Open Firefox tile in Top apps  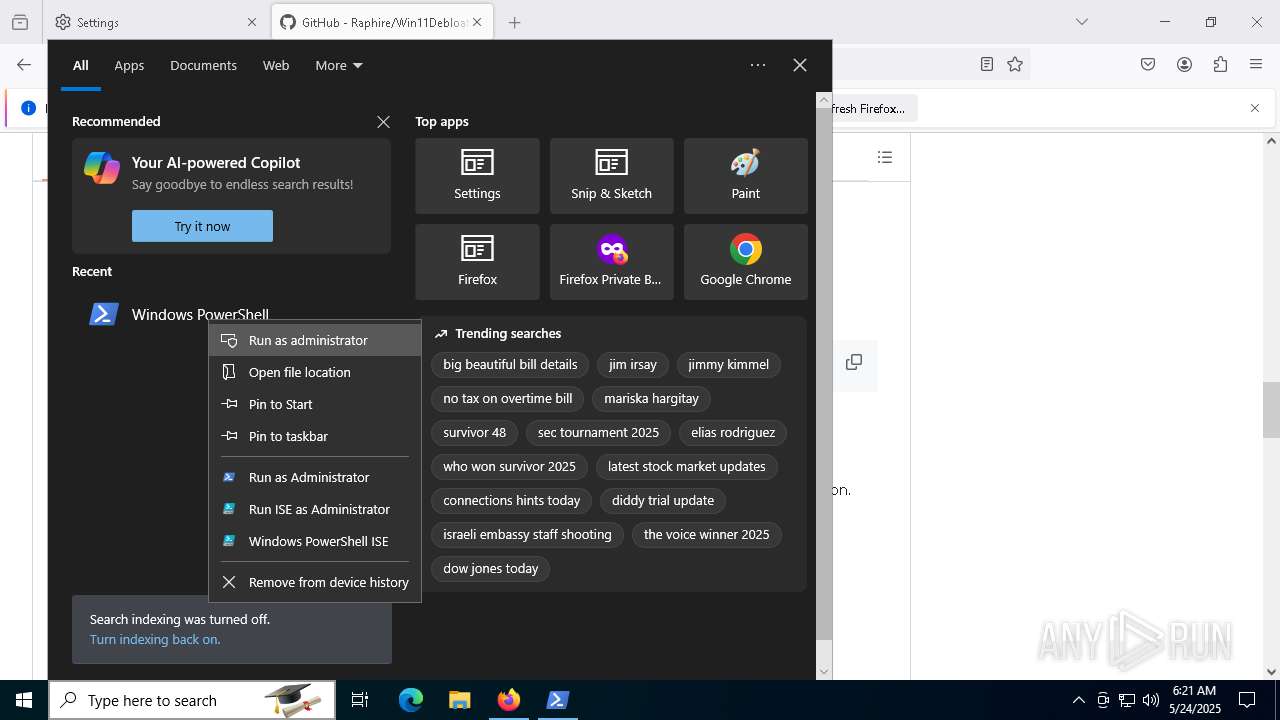pyautogui.click(x=477, y=262)
